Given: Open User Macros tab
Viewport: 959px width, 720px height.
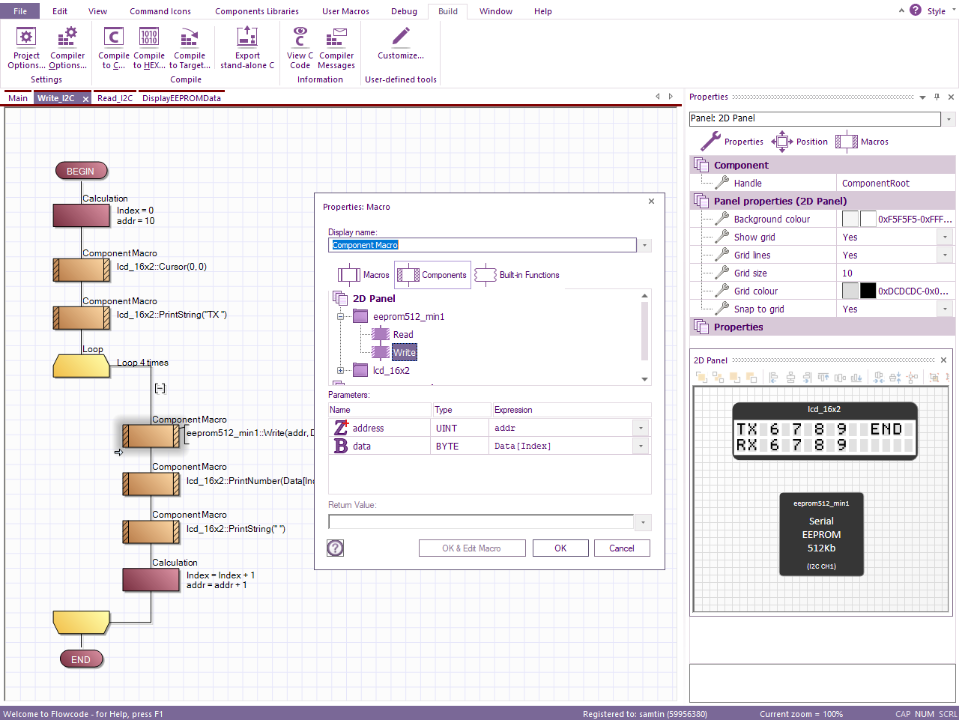Looking at the screenshot, I should click(x=346, y=11).
